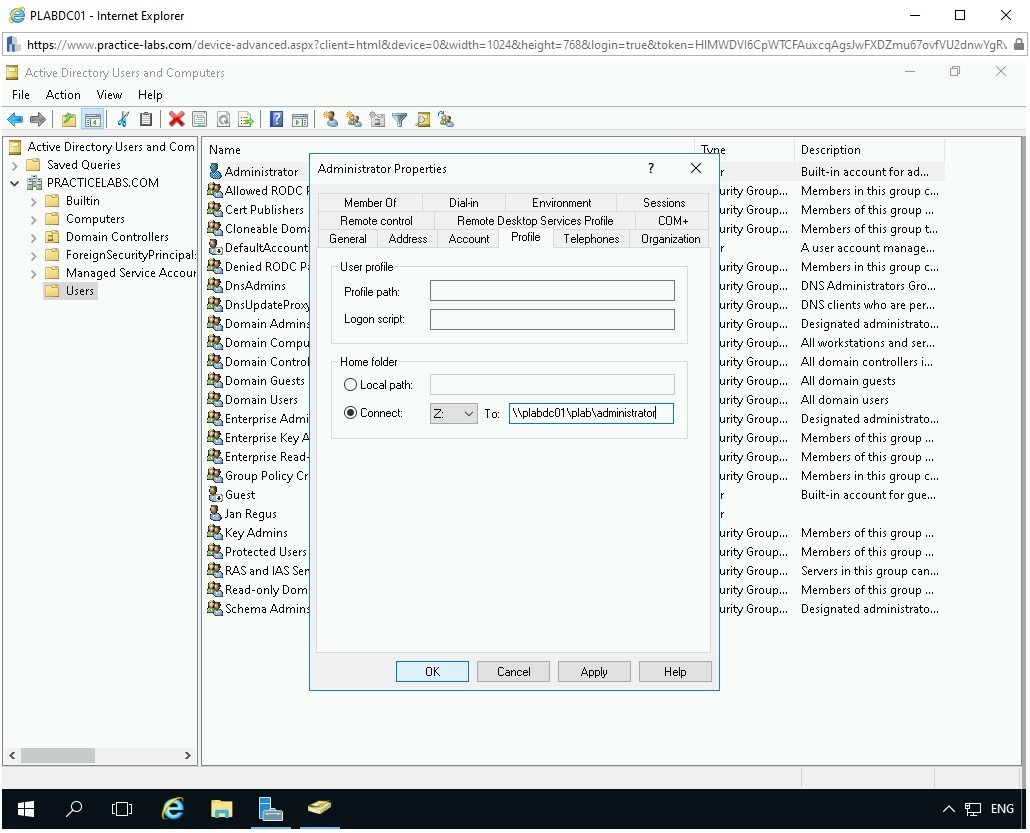Switch to the Account tab
The image size is (1030, 833).
click(468, 238)
